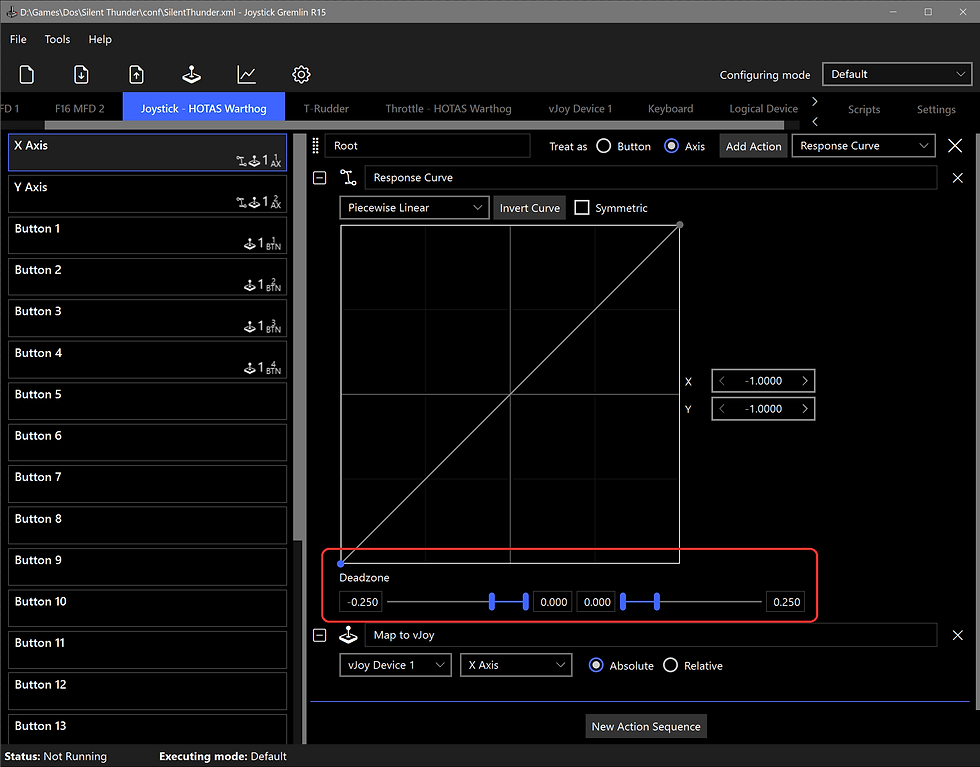Increase the Y value with right arrow

click(805, 409)
